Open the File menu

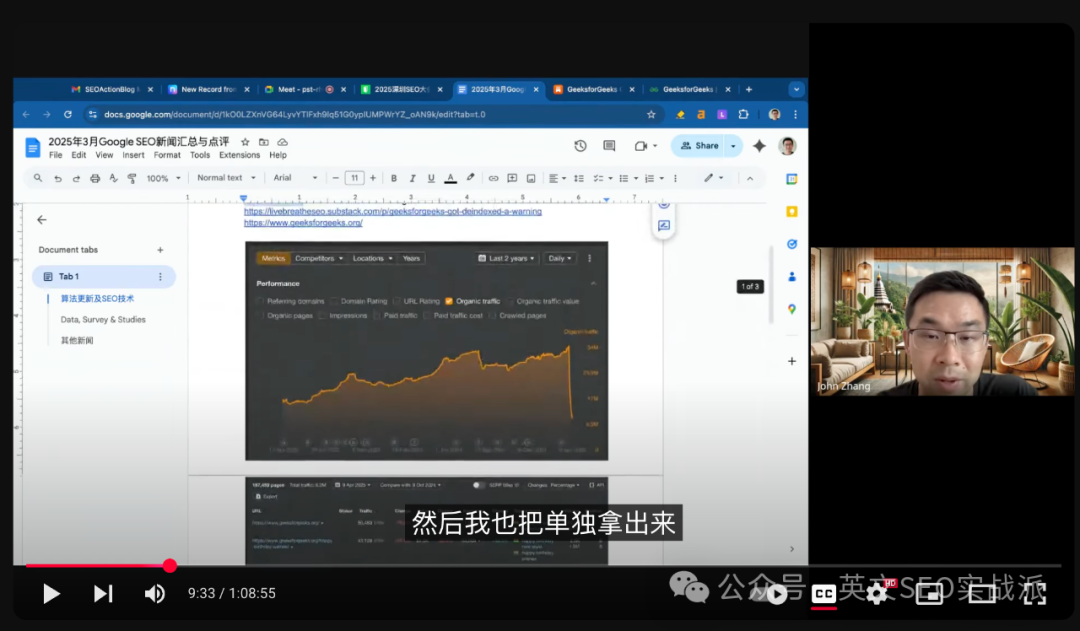tap(56, 156)
